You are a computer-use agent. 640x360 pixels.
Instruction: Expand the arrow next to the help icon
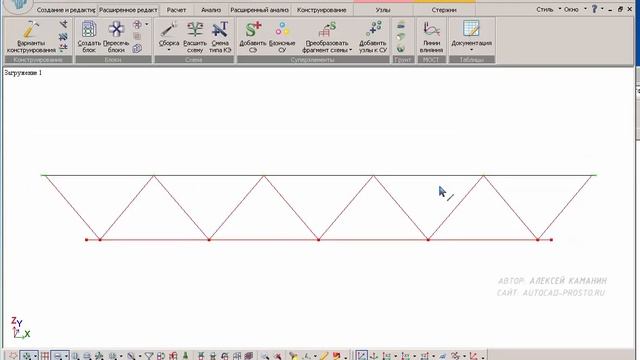602,9
